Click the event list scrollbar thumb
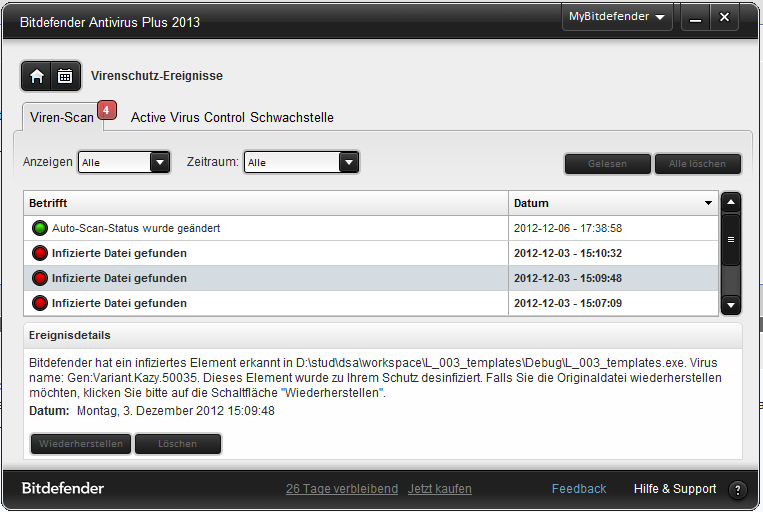This screenshot has width=763, height=512. pyautogui.click(x=731, y=239)
